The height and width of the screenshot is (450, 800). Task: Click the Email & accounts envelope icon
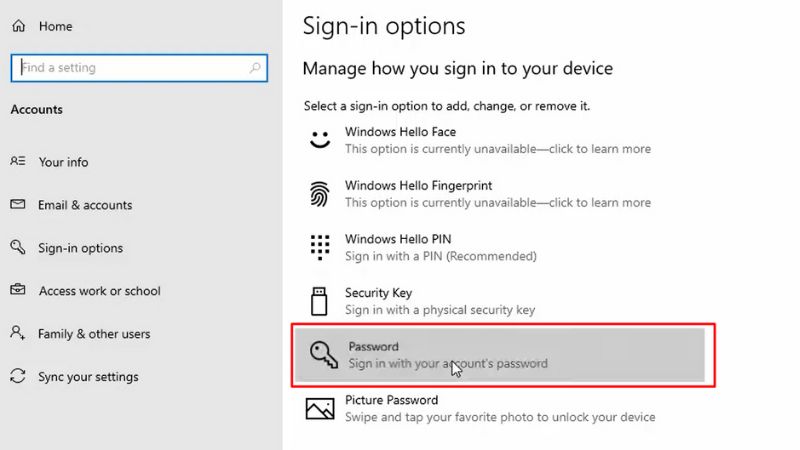click(x=17, y=204)
